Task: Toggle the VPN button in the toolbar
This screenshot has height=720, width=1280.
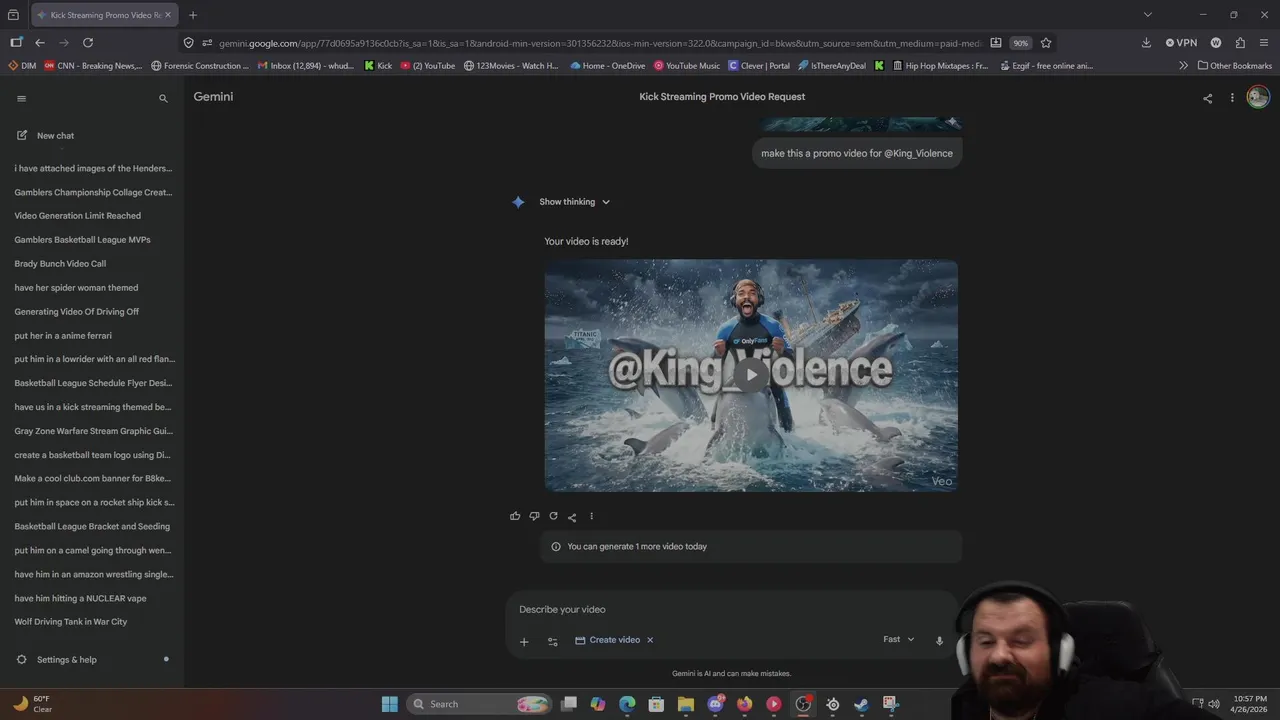Action: tap(1181, 43)
